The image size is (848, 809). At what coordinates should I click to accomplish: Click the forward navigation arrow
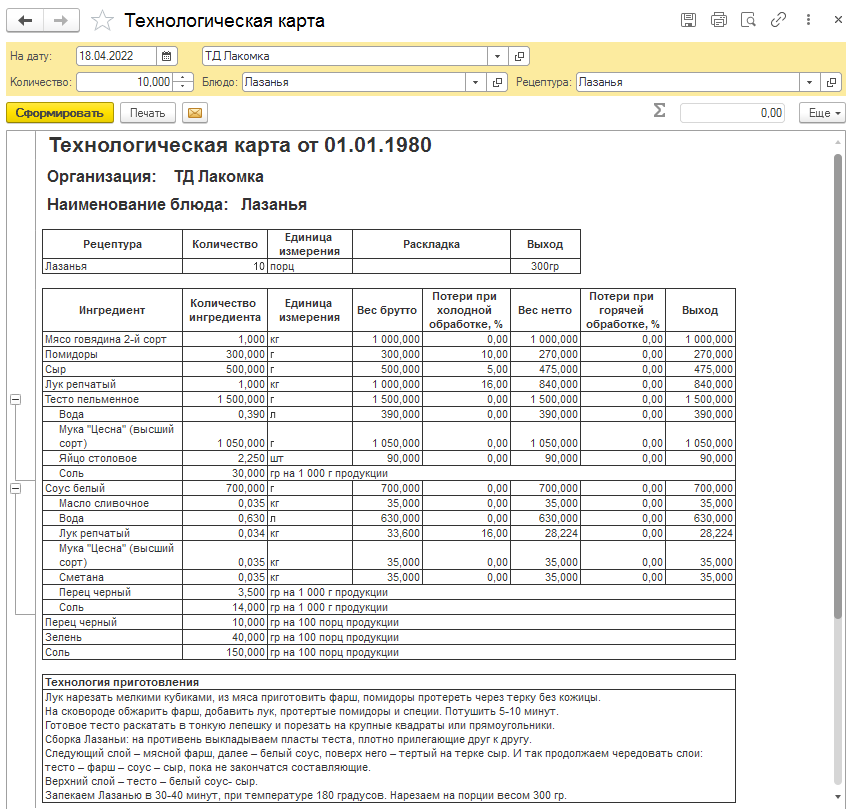point(61,20)
